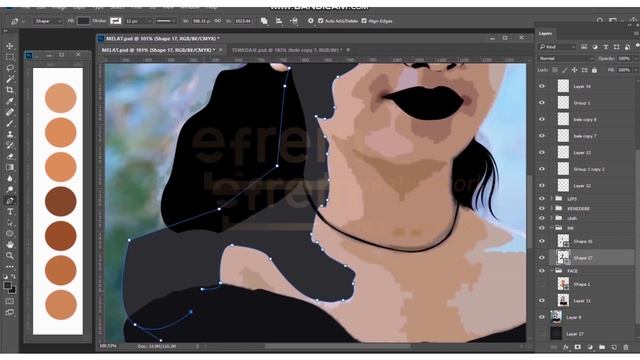The image size is (640, 360).
Task: Select the Eyedropper tool
Action: [x=10, y=101]
